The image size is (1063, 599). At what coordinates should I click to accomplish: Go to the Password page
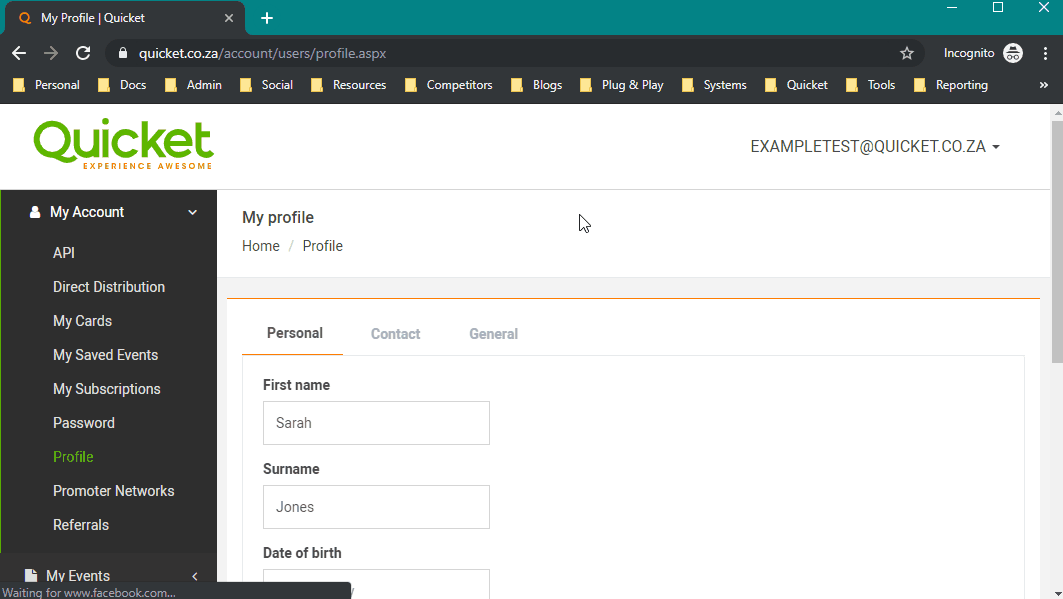(x=84, y=423)
